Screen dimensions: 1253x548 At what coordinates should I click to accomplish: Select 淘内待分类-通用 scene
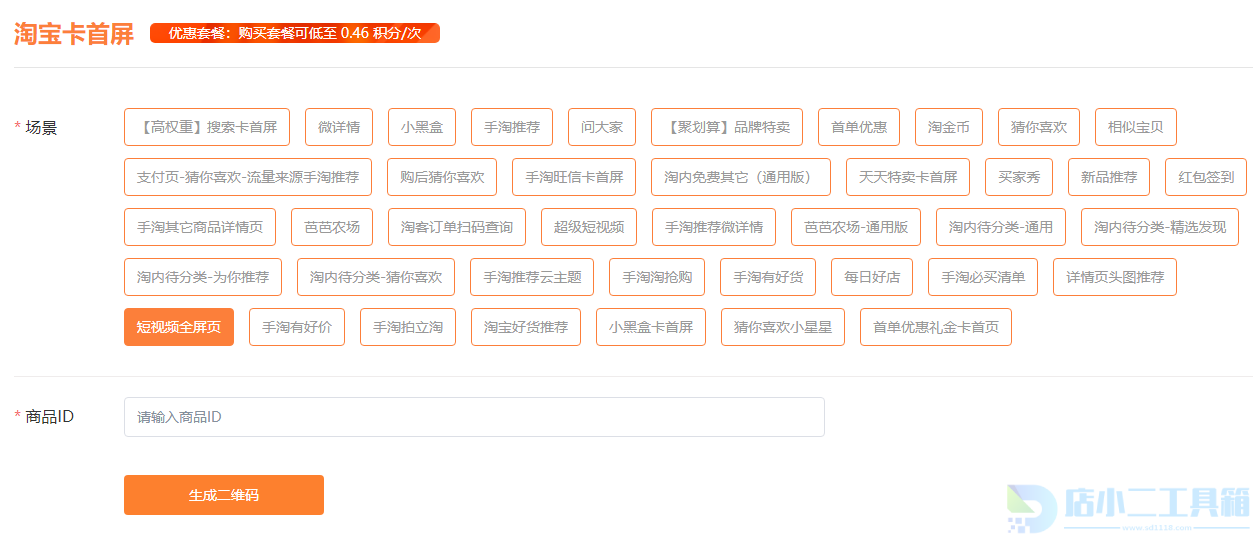[x=1001, y=227]
